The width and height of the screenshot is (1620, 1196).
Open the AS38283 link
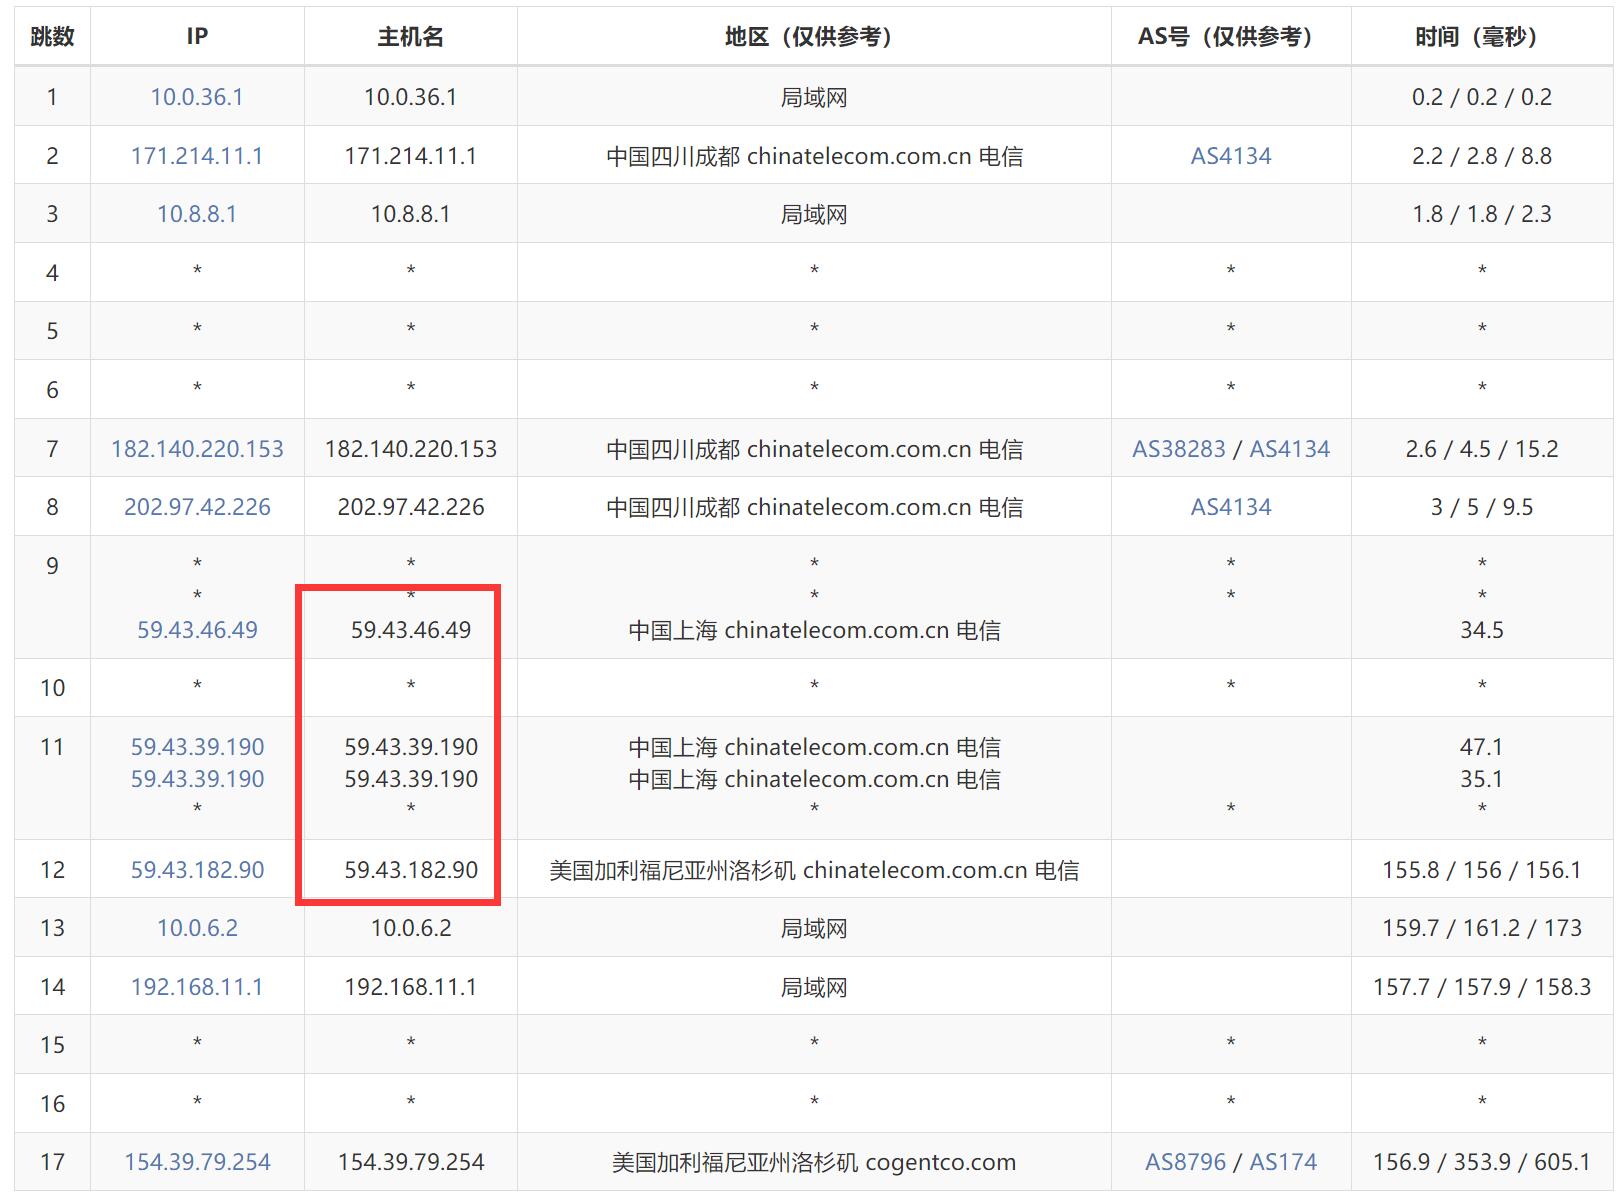[x=1178, y=449]
